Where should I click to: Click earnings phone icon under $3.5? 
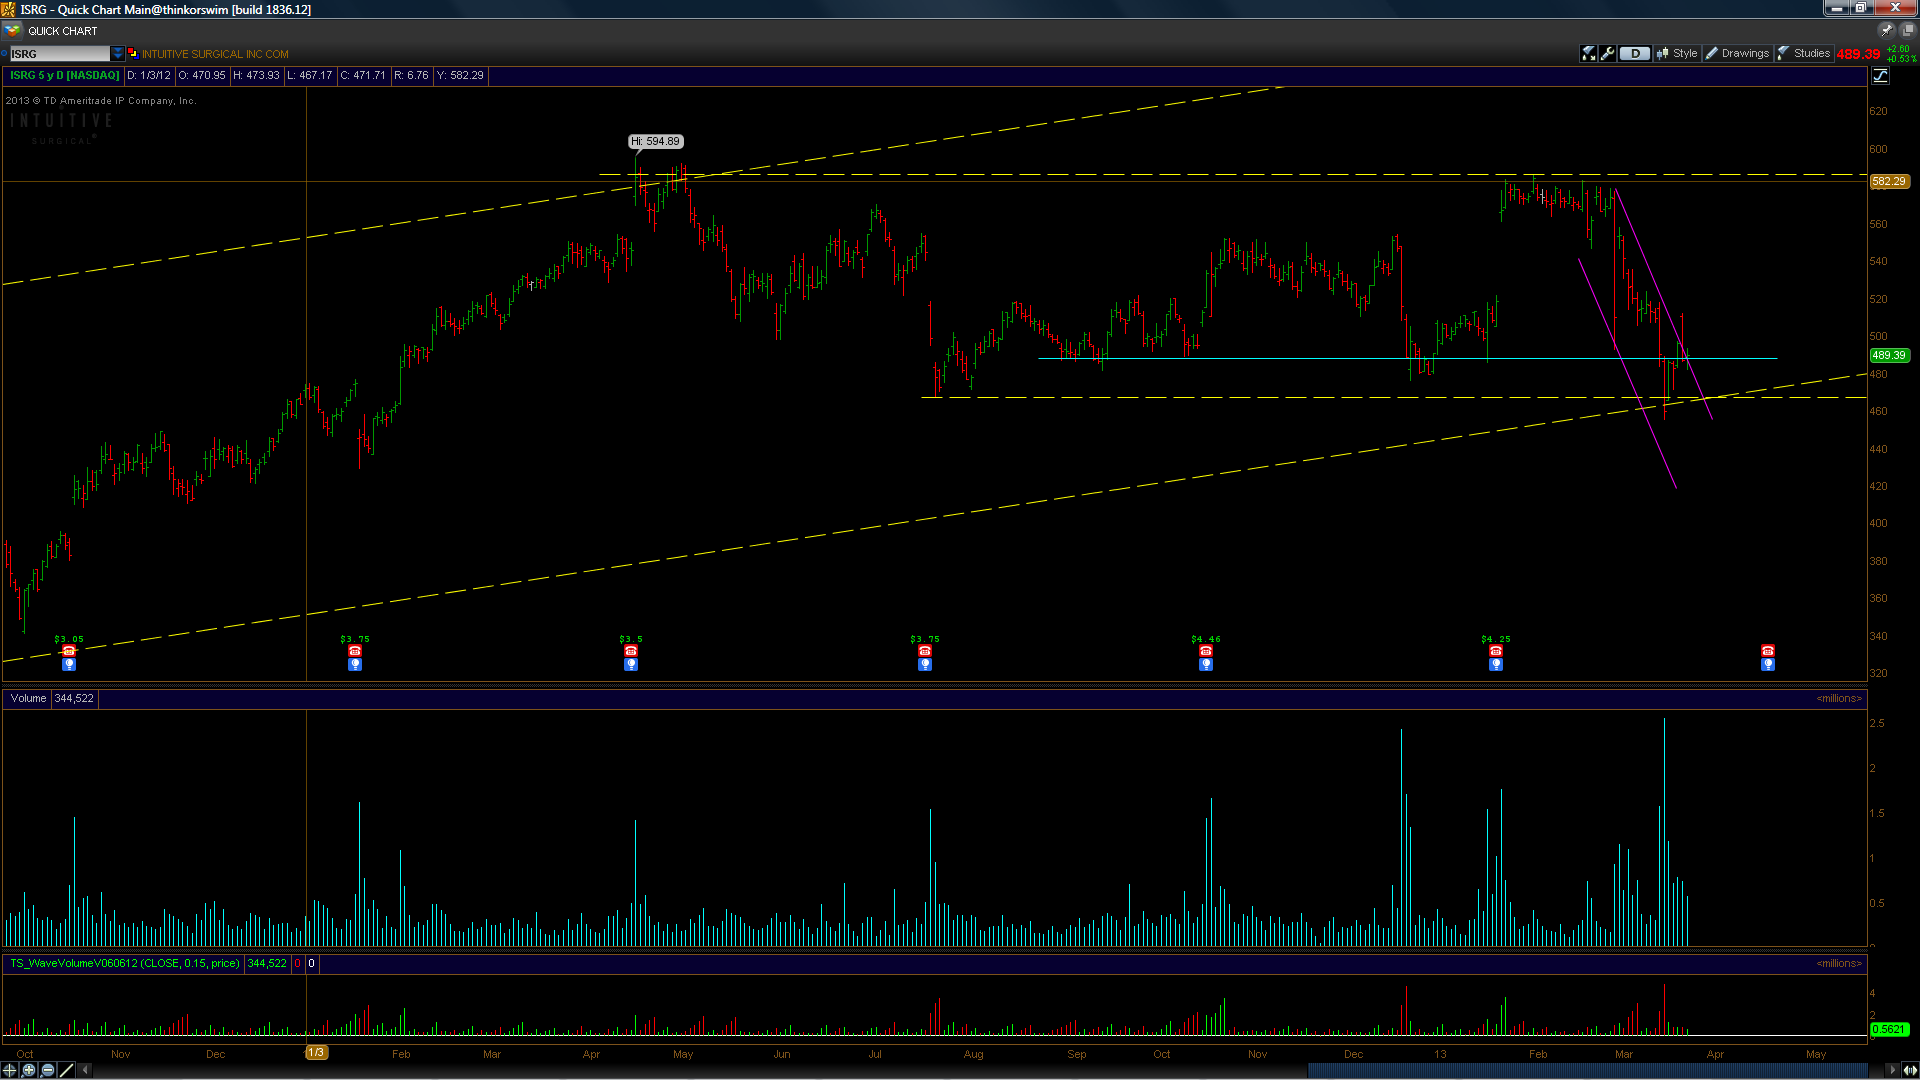tap(631, 651)
